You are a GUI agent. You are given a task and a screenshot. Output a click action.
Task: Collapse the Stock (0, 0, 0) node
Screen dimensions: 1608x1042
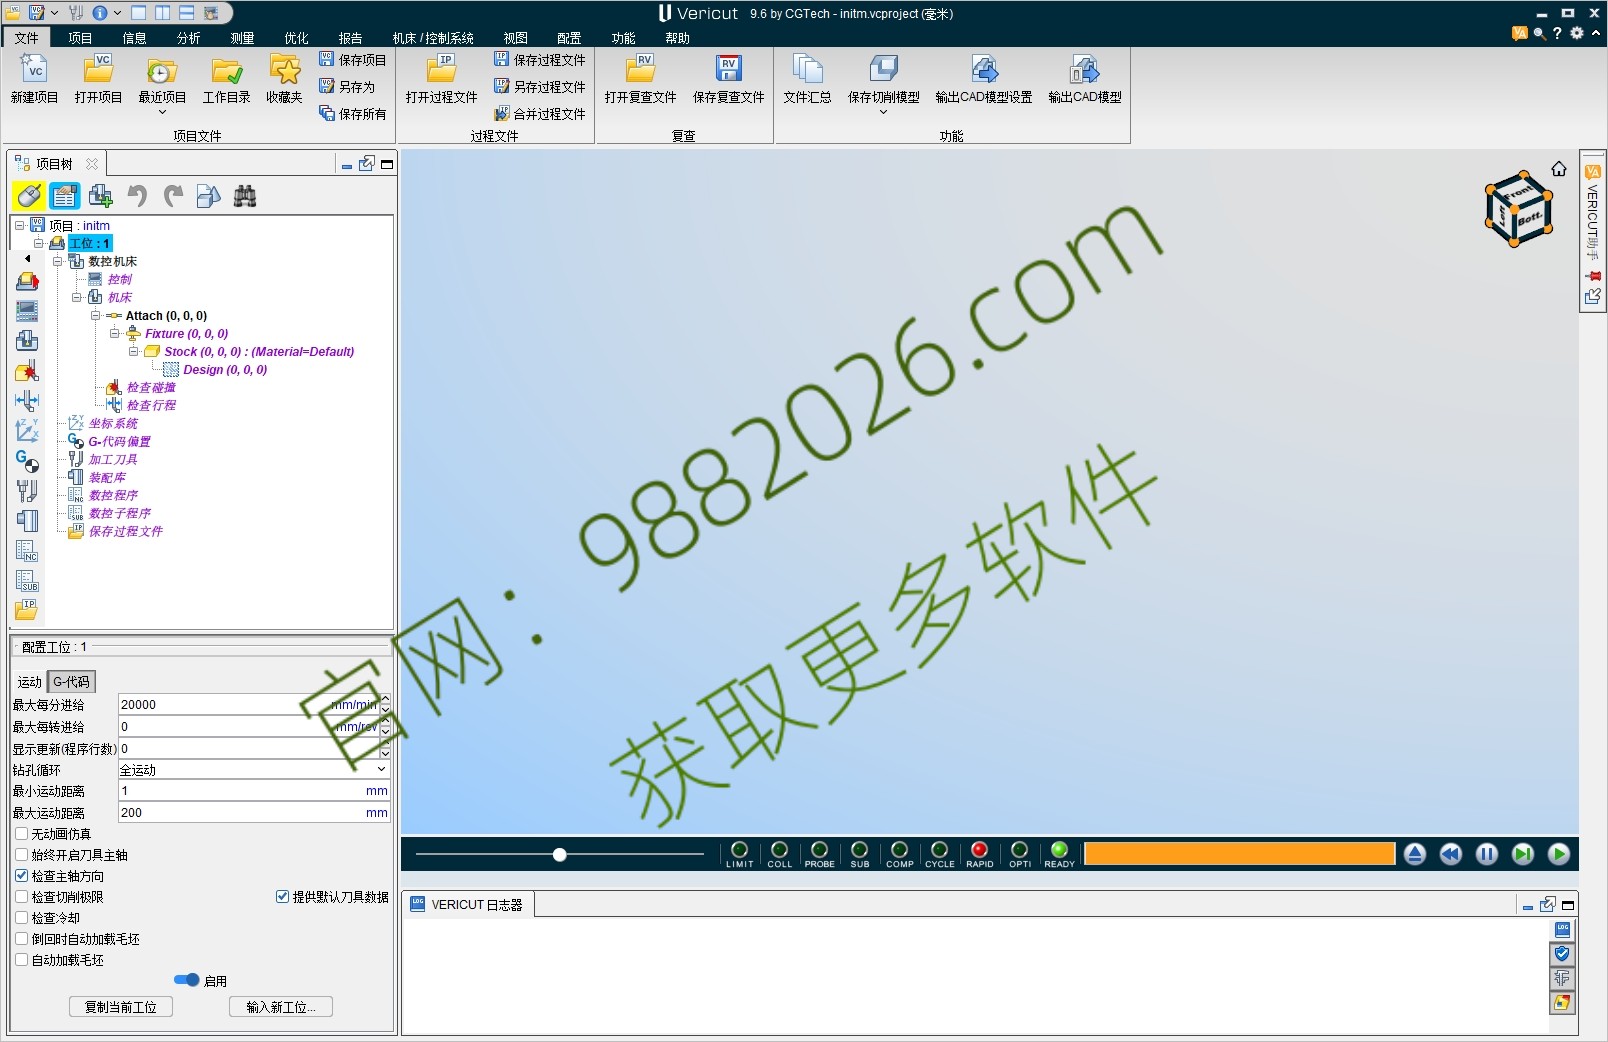tap(133, 351)
